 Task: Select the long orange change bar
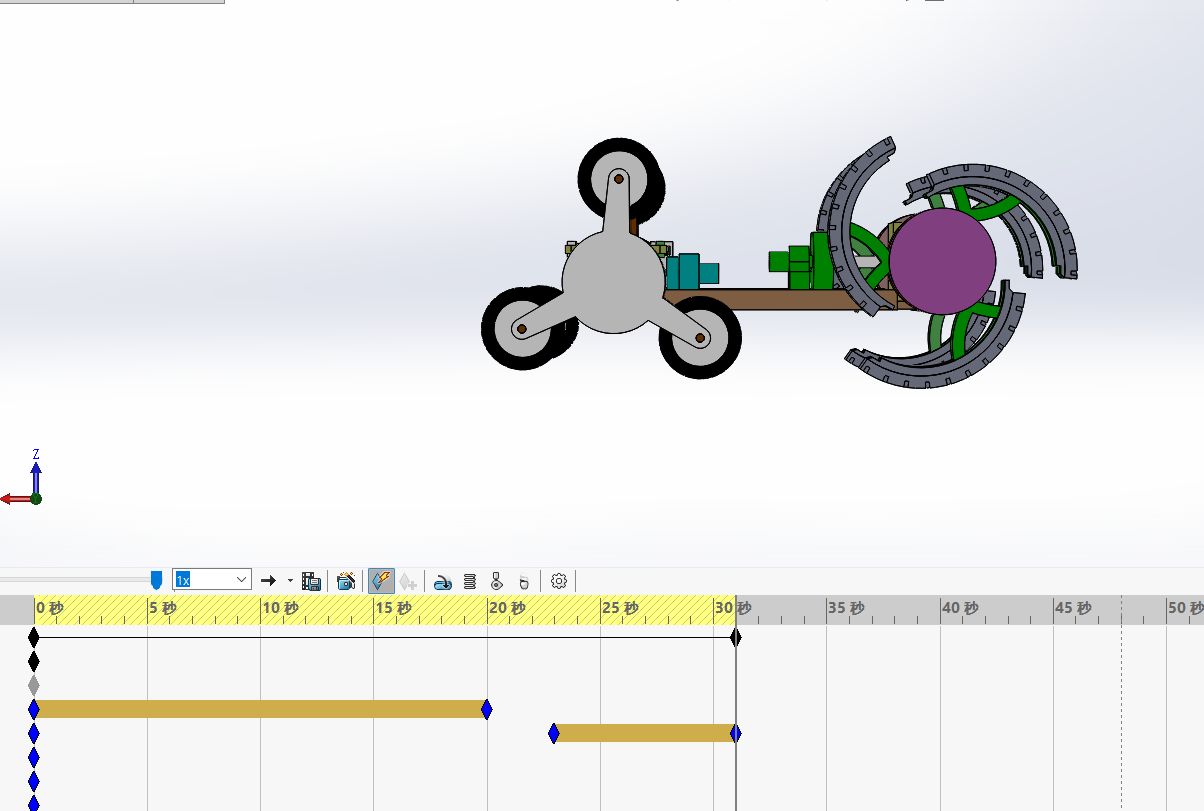(x=260, y=709)
